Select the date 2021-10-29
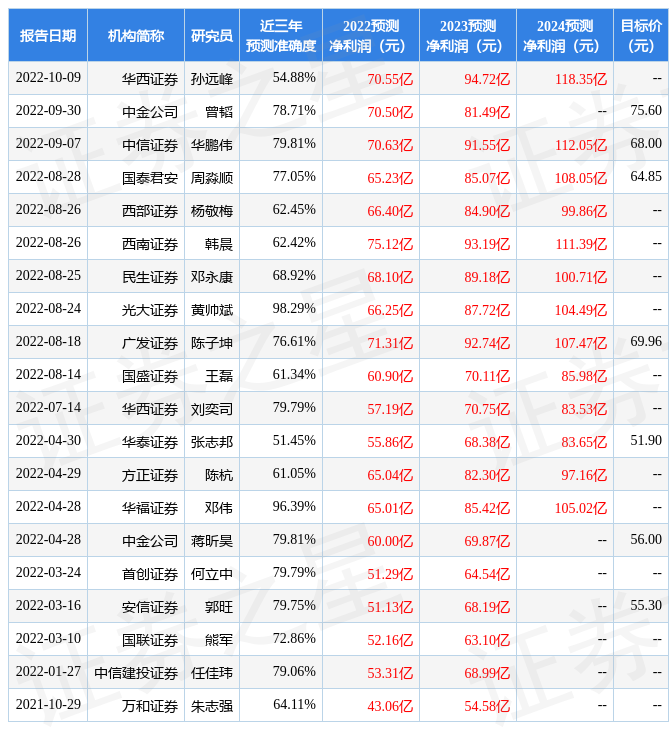The width and height of the screenshot is (669, 730). click(48, 705)
